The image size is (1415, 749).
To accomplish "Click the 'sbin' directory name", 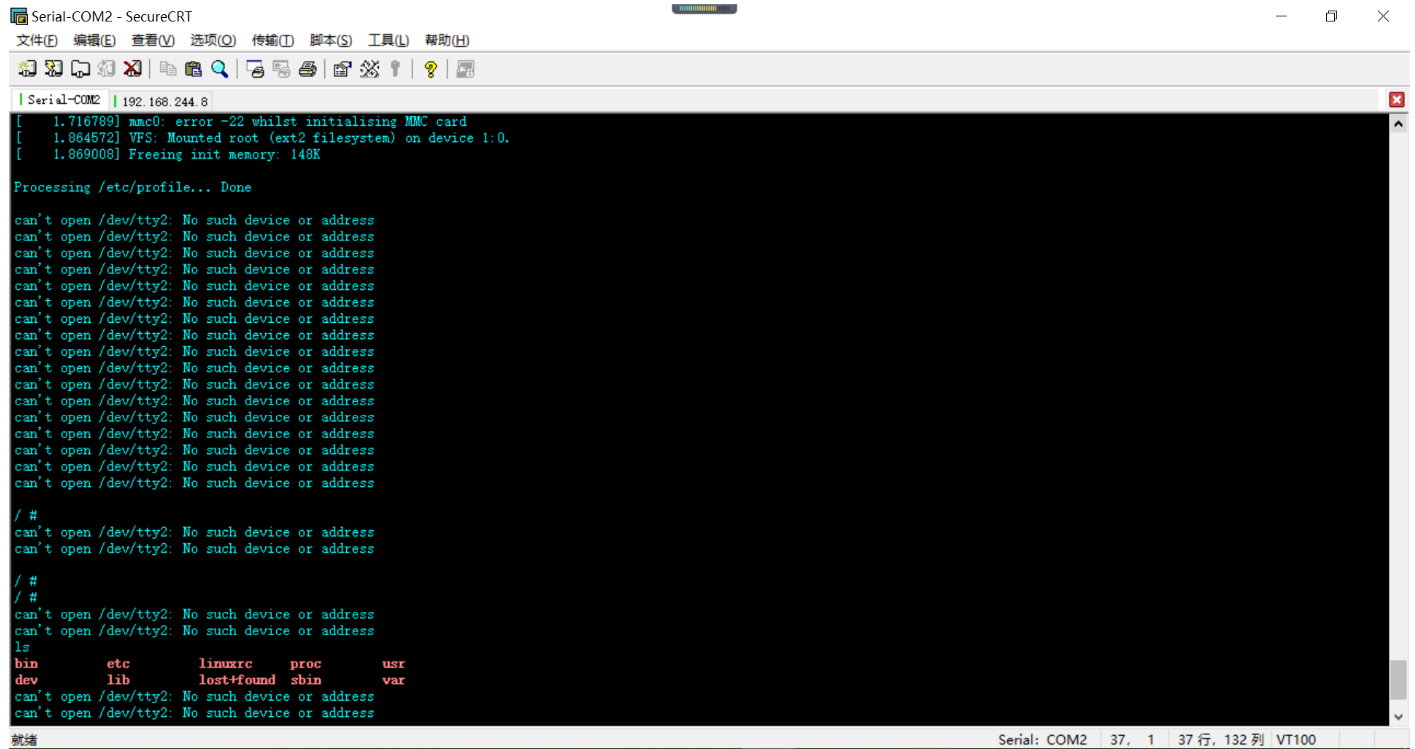I will pos(306,680).
